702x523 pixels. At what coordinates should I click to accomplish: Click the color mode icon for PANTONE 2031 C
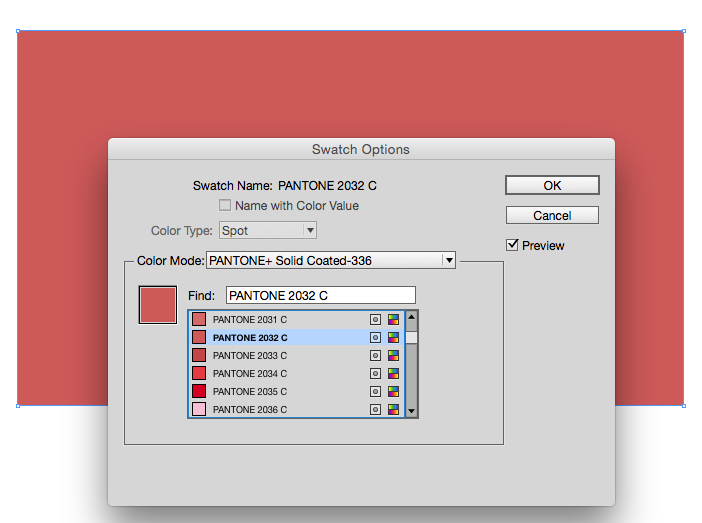coord(393,320)
